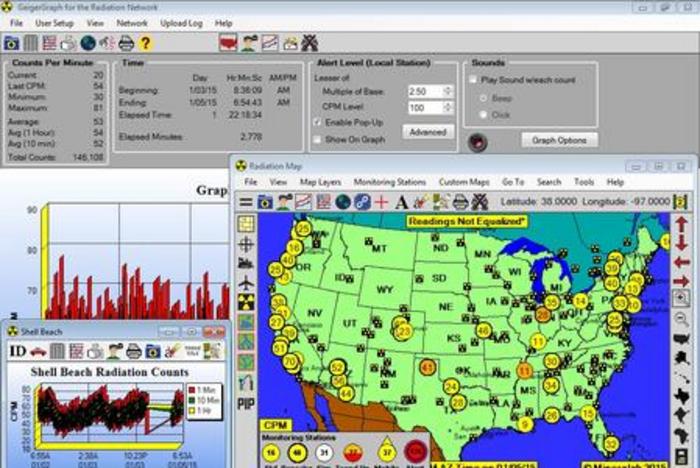Screen dimensions: 700x468
Task: Open the Network menu
Action: click(132, 23)
